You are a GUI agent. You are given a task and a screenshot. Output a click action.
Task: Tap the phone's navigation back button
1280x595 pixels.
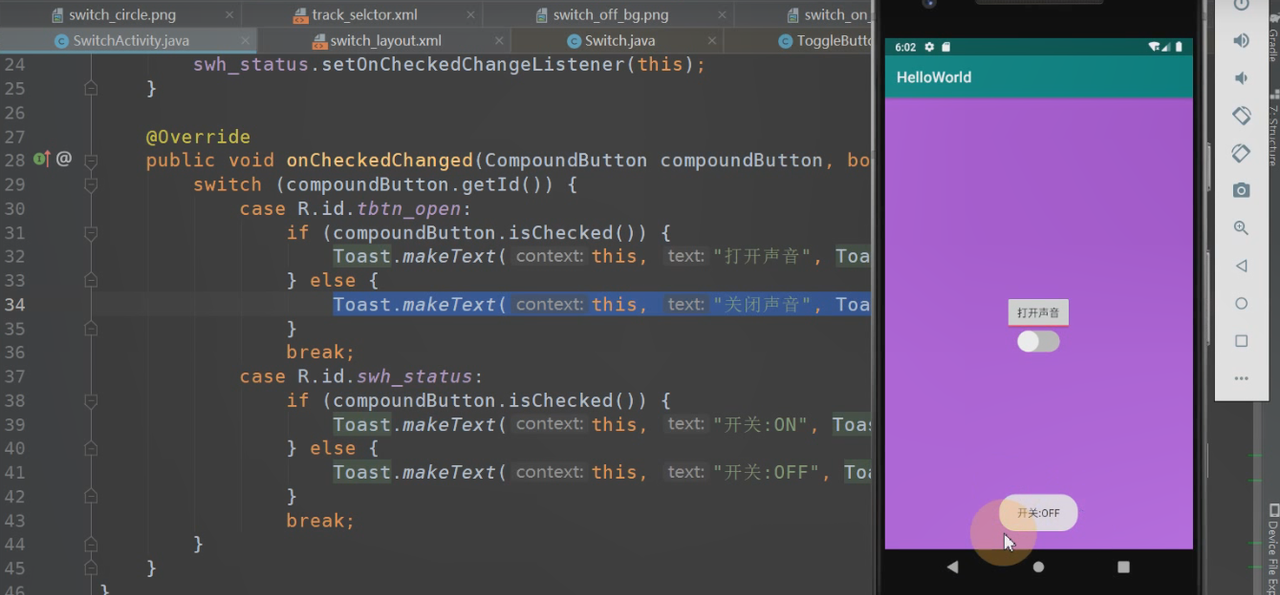tap(952, 567)
